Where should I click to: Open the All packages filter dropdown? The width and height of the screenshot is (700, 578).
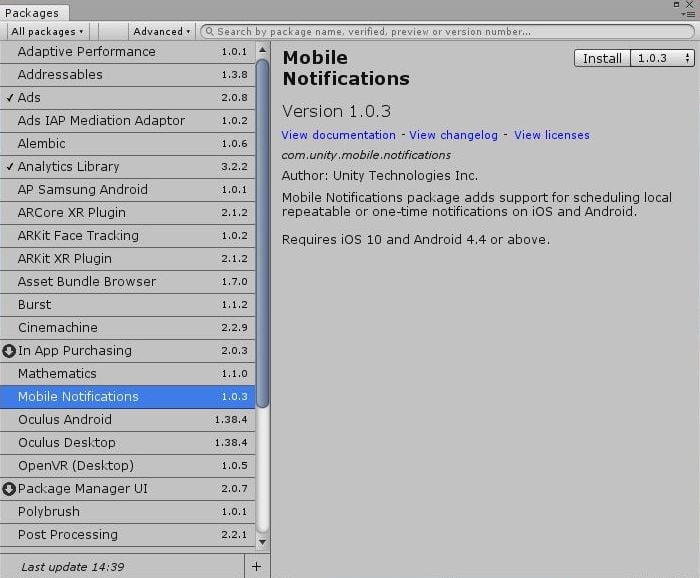(47, 32)
